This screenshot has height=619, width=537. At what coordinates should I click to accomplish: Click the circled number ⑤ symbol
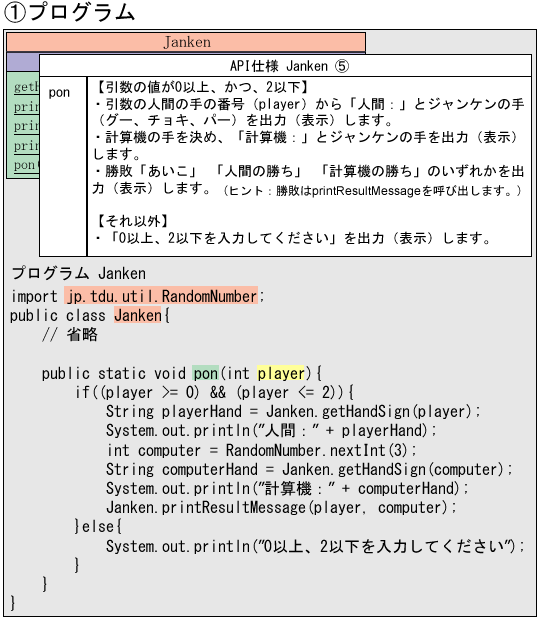[x=342, y=66]
